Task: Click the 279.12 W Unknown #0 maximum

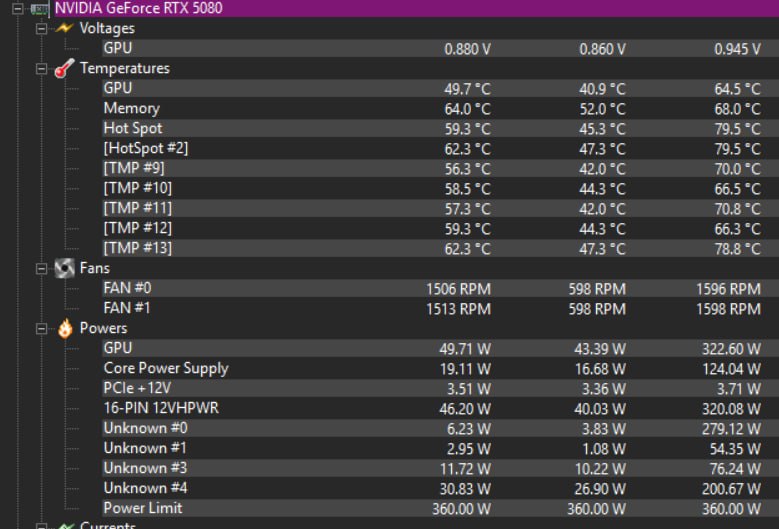Action: click(x=731, y=429)
